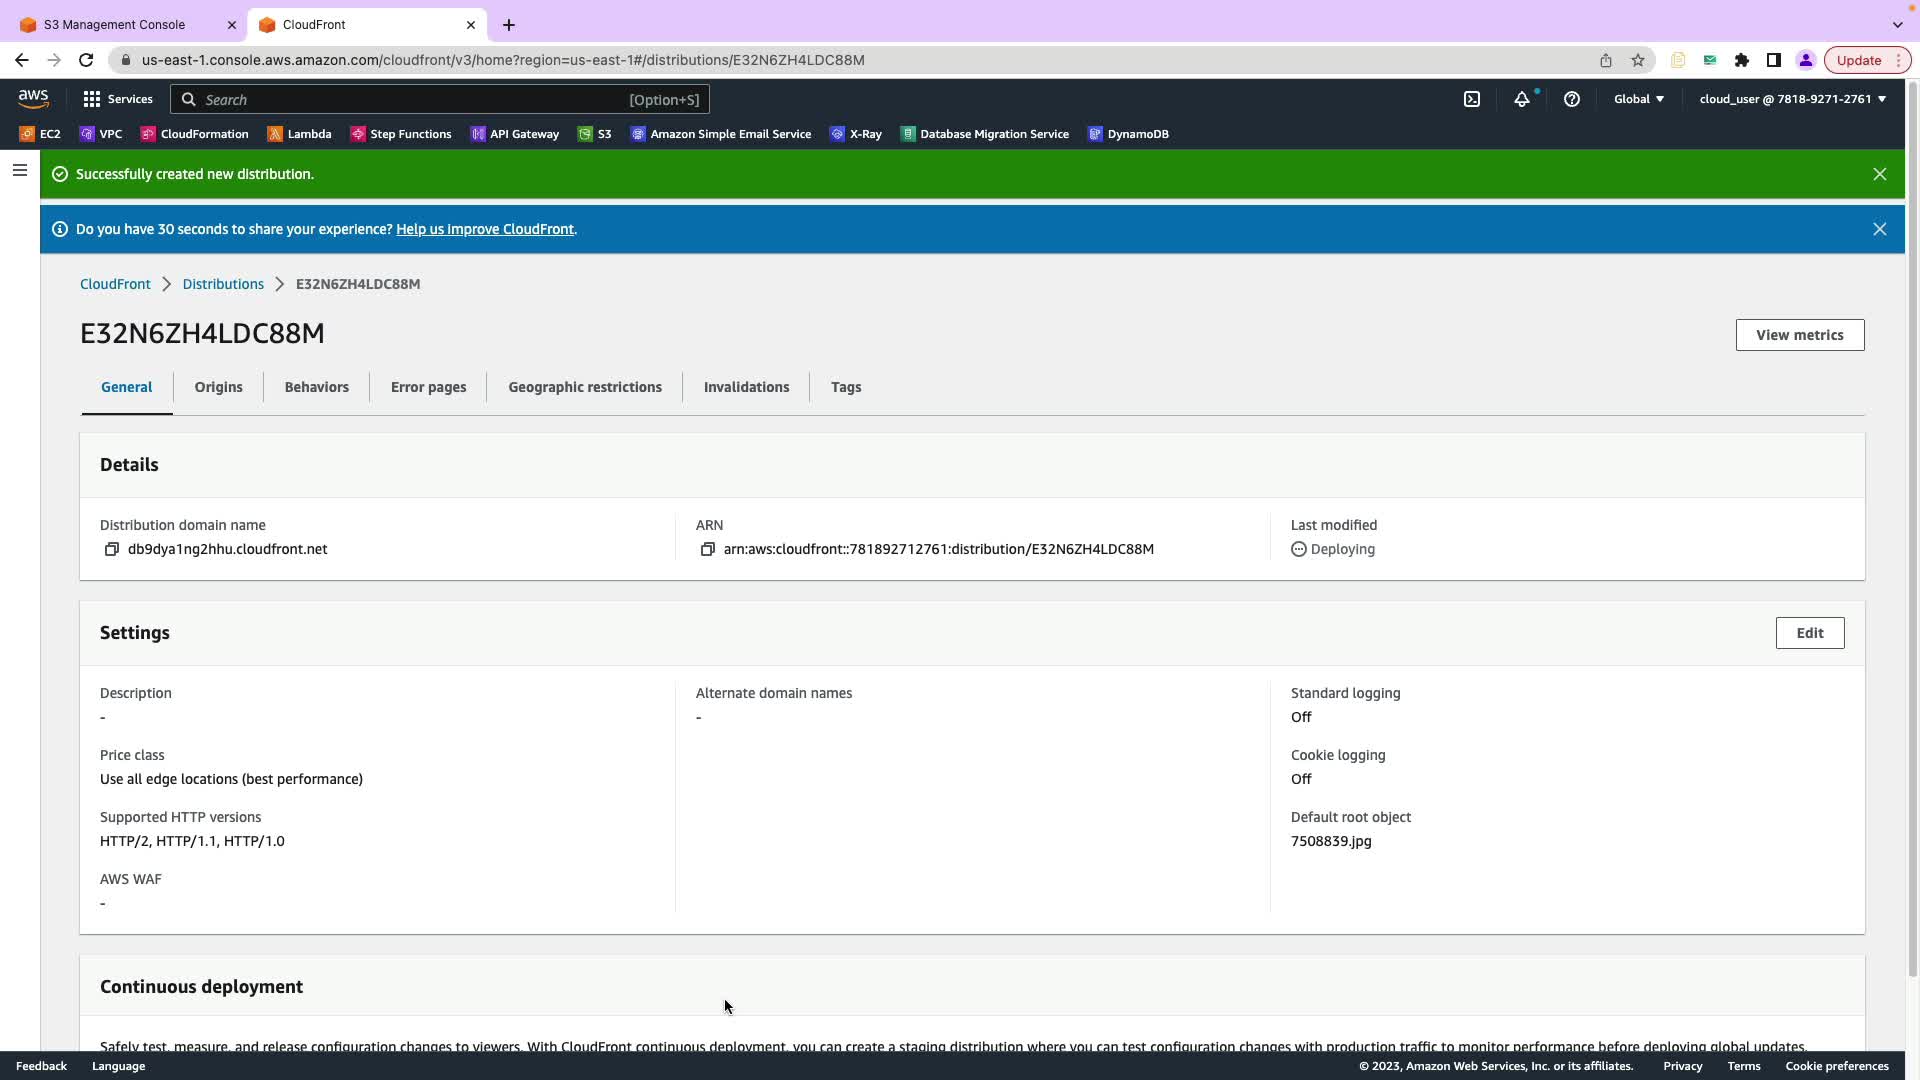Screen dimensions: 1920x1080
Task: Open the Services grid menu
Action: click(117, 99)
